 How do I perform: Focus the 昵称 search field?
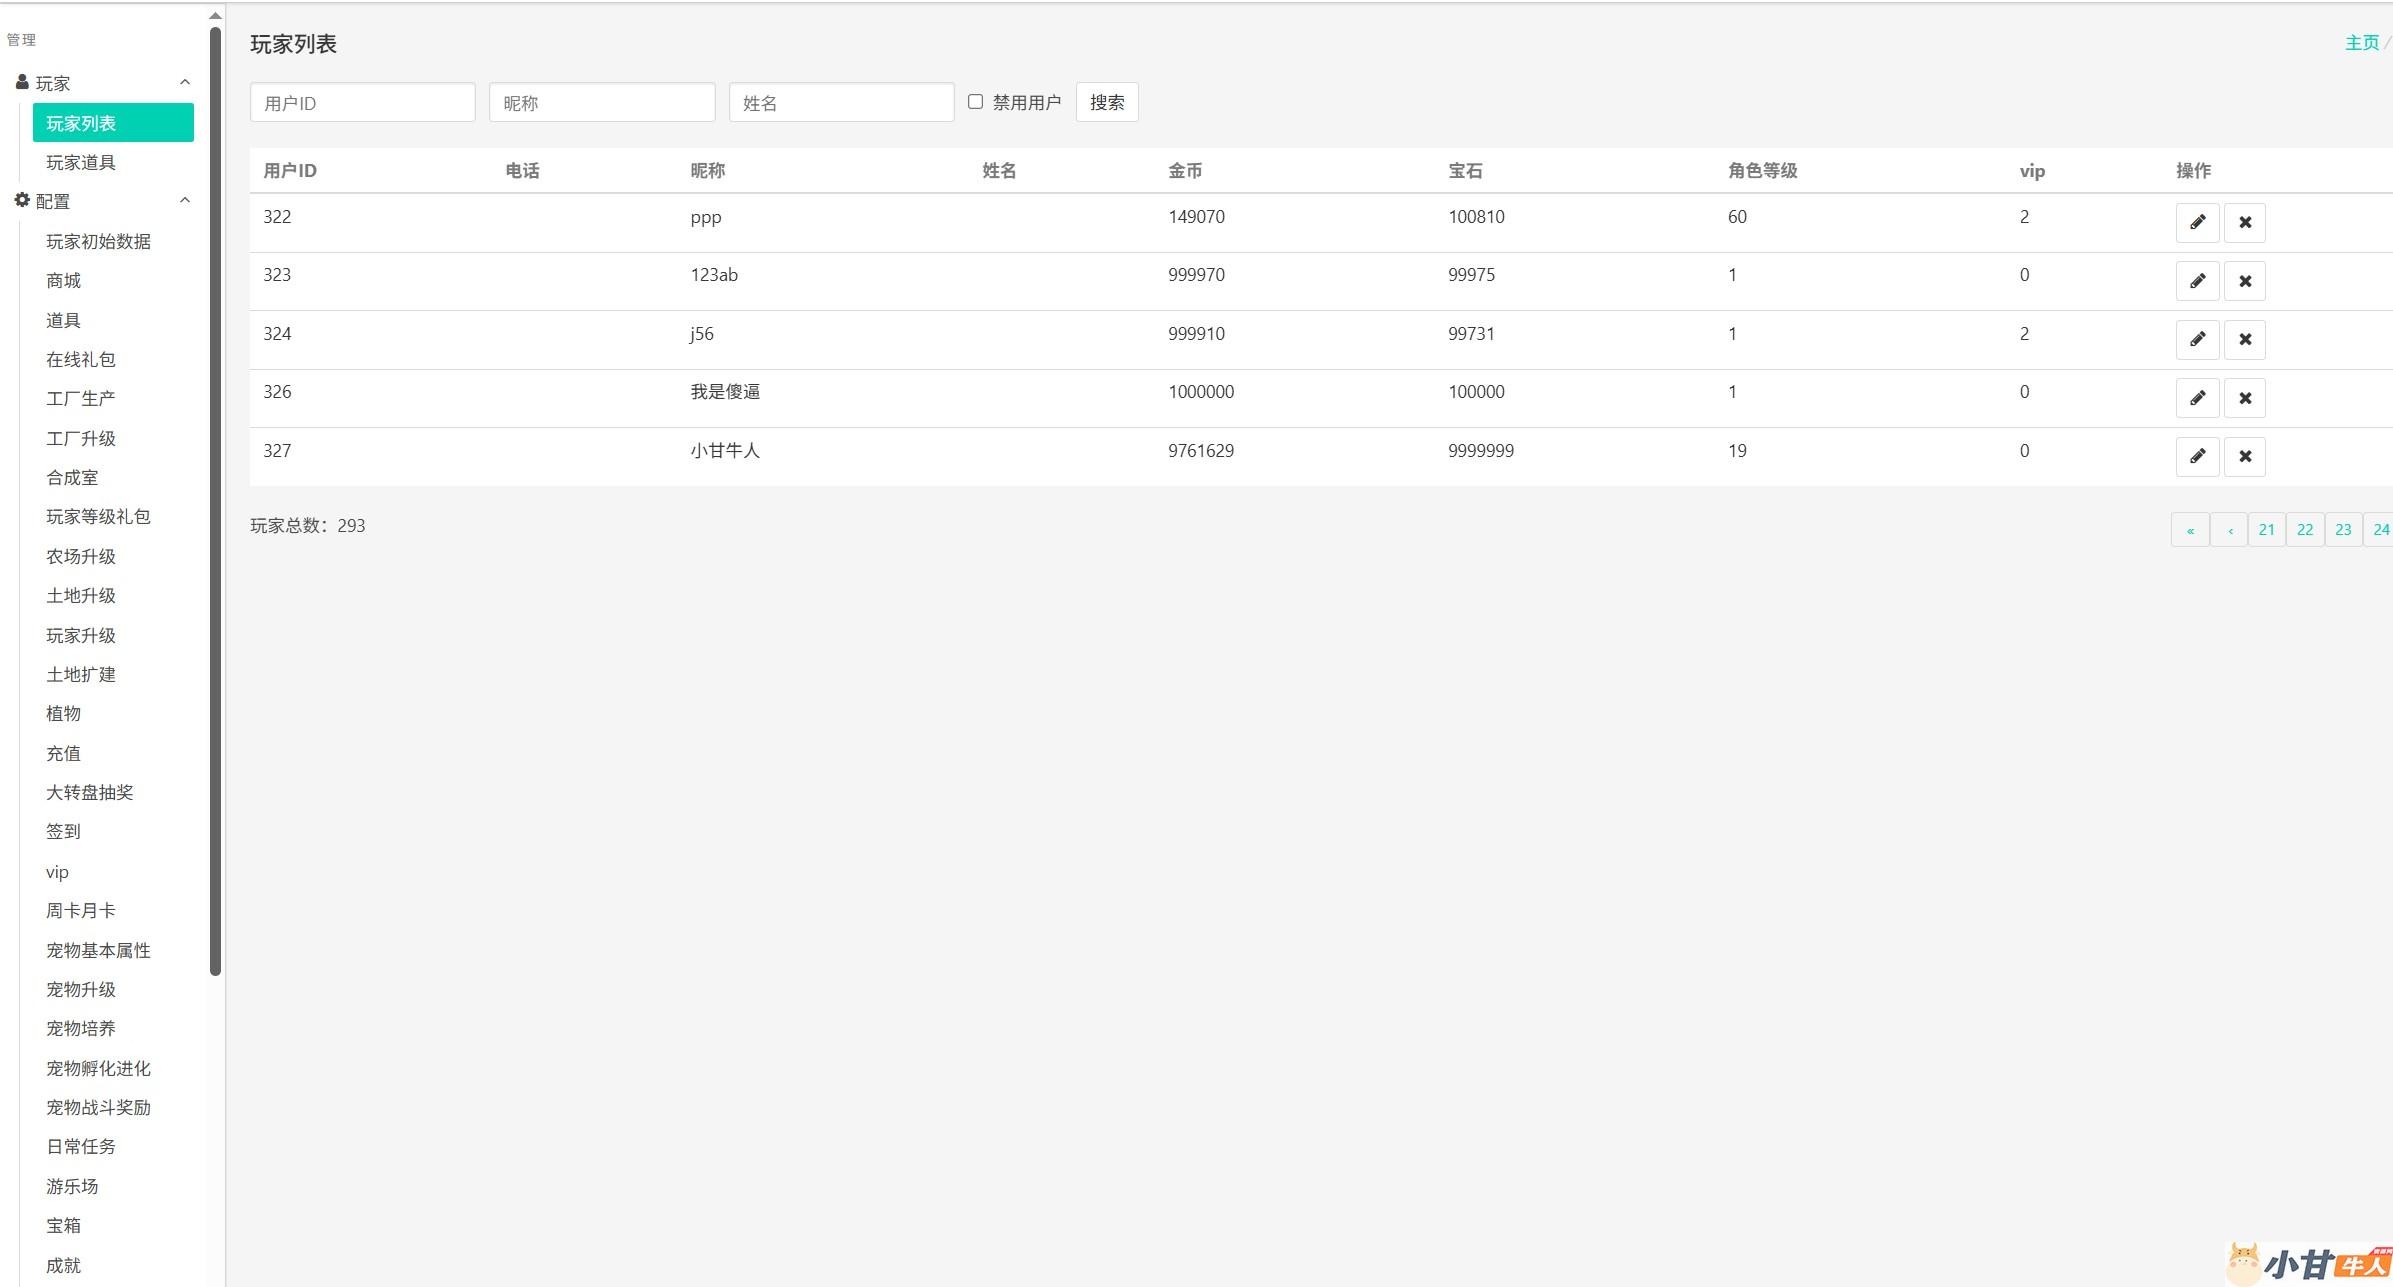(602, 102)
